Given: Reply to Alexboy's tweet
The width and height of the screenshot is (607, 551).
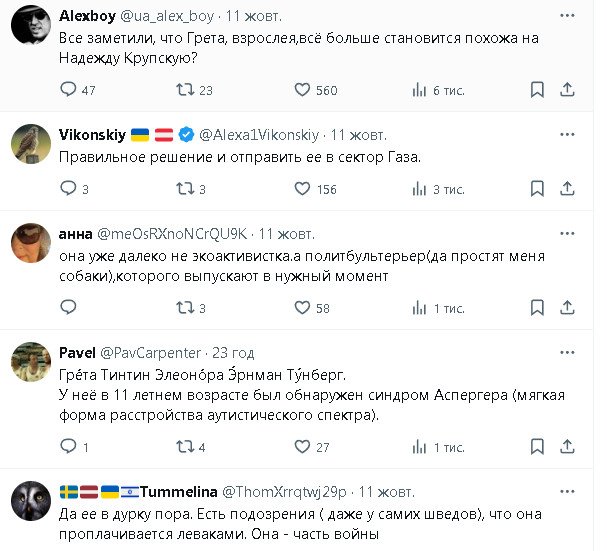Looking at the screenshot, I should click(x=69, y=91).
